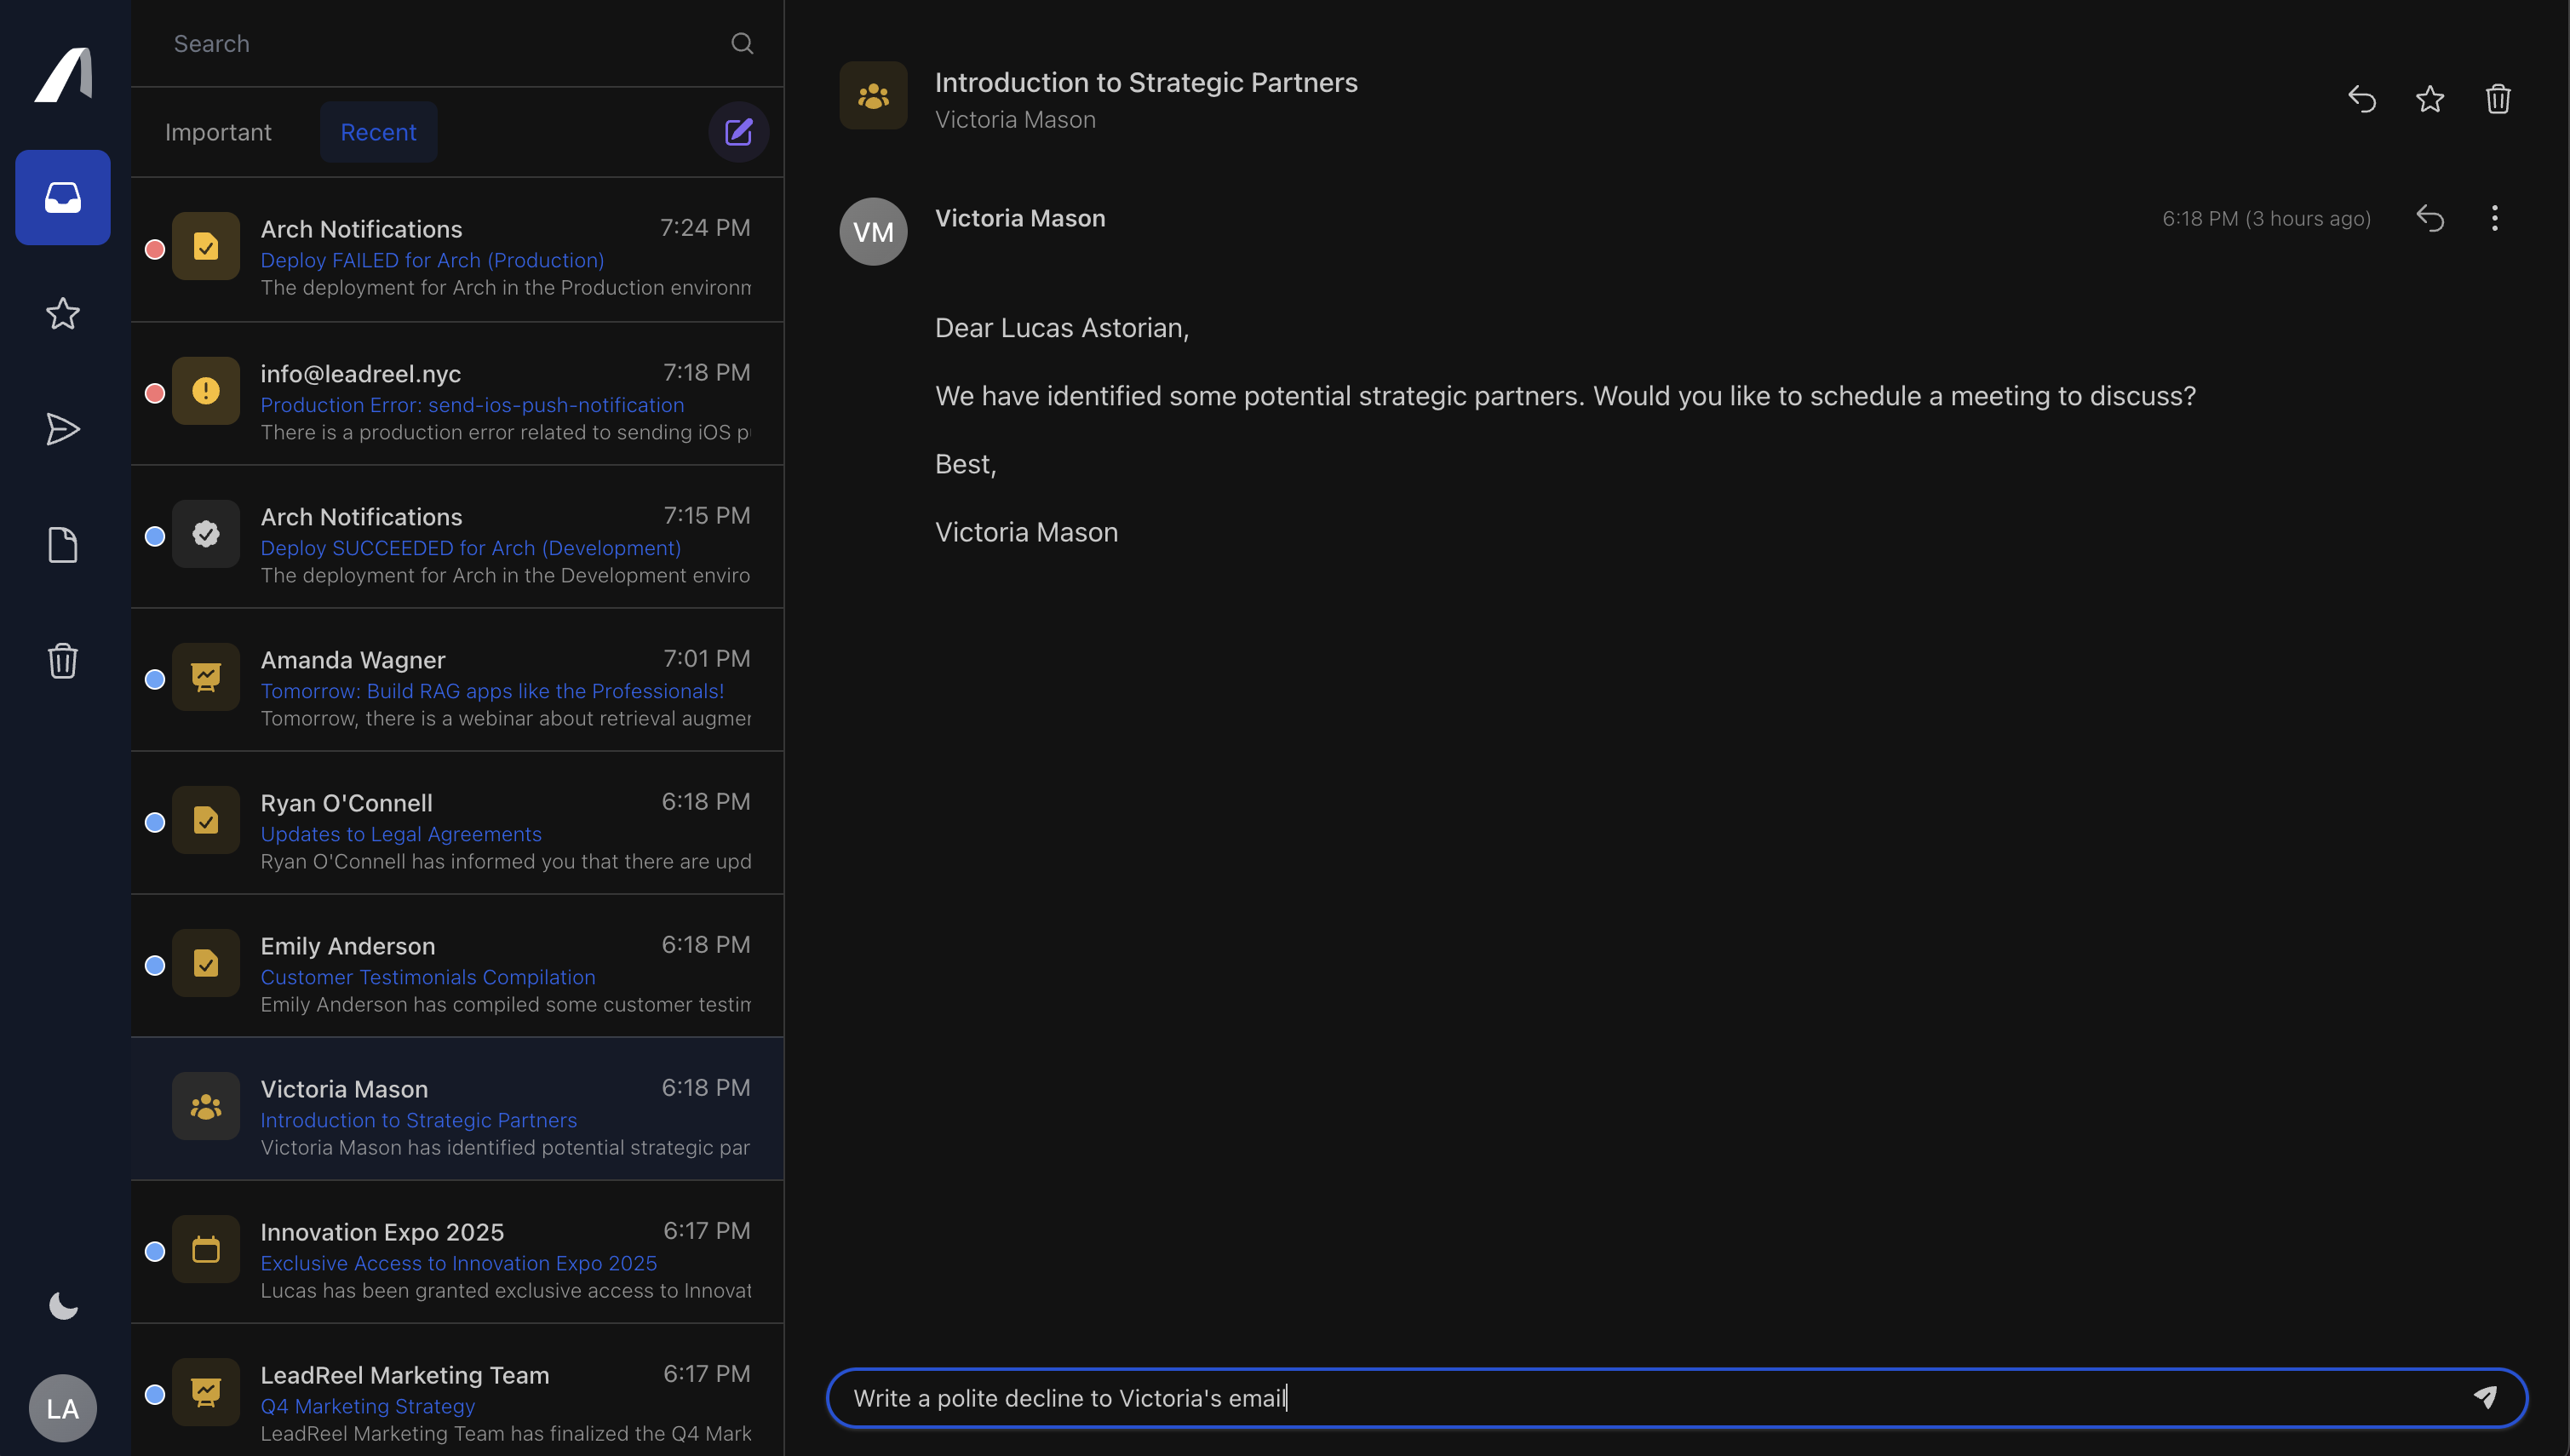Image resolution: width=2570 pixels, height=1456 pixels.
Task: Open the LA profile avatar
Action: click(62, 1408)
